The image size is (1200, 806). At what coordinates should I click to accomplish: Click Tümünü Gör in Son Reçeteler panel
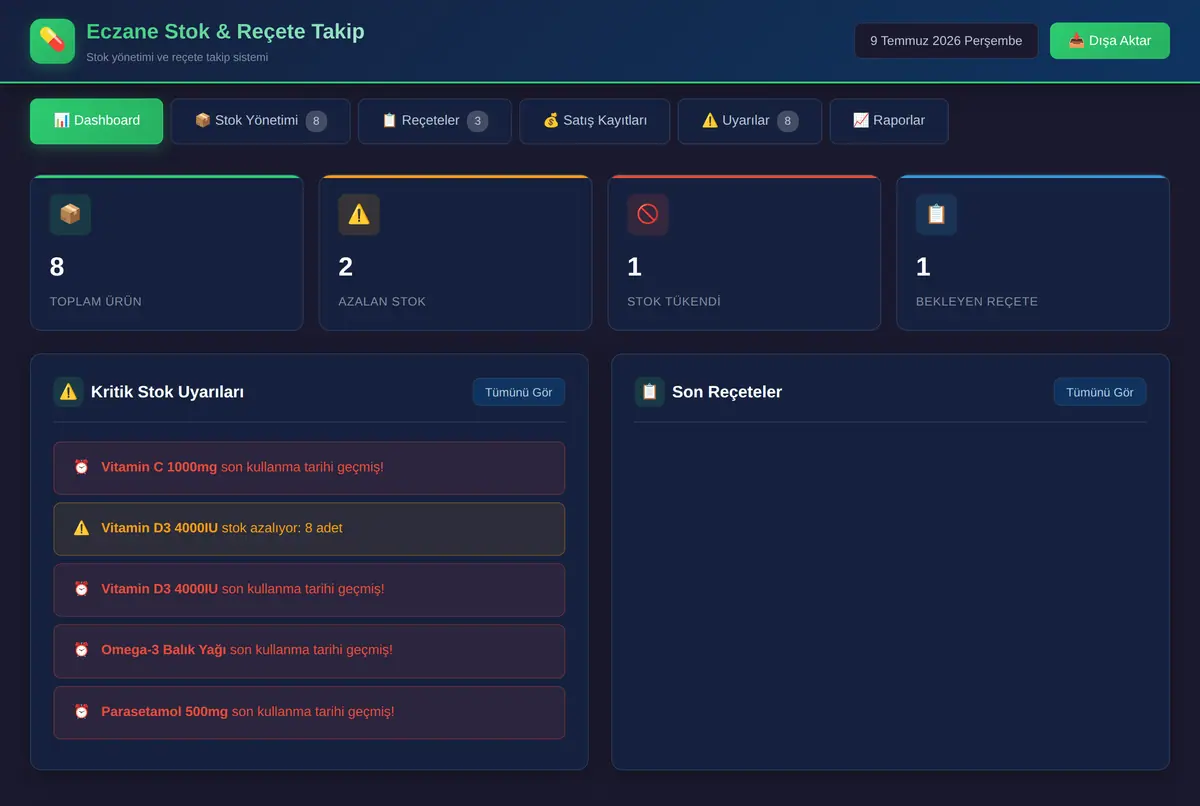pyautogui.click(x=1100, y=392)
